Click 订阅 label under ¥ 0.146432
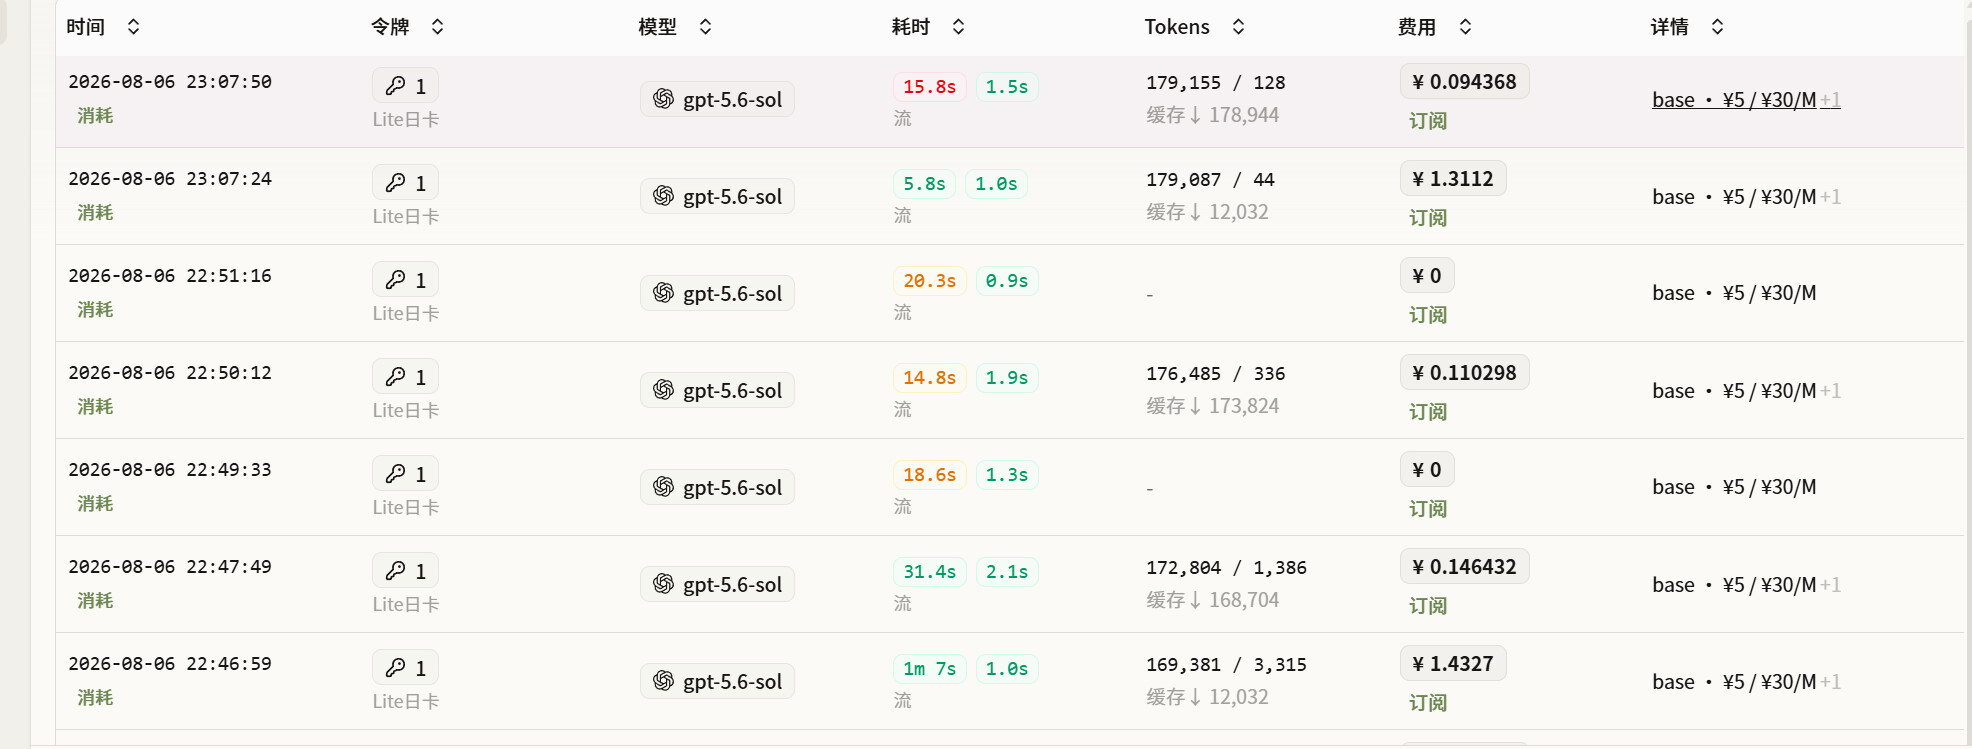The image size is (1972, 749). click(1428, 606)
